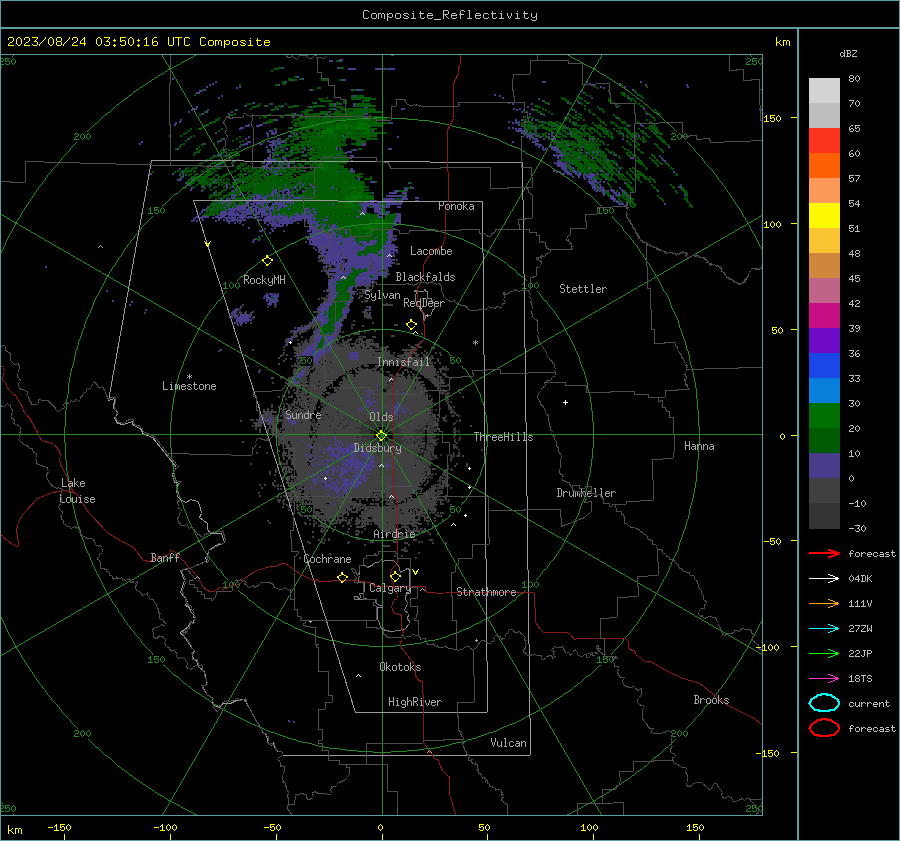The width and height of the screenshot is (900, 841).
Task: Click the green 30 dBZ color swatch
Action: coord(824,415)
